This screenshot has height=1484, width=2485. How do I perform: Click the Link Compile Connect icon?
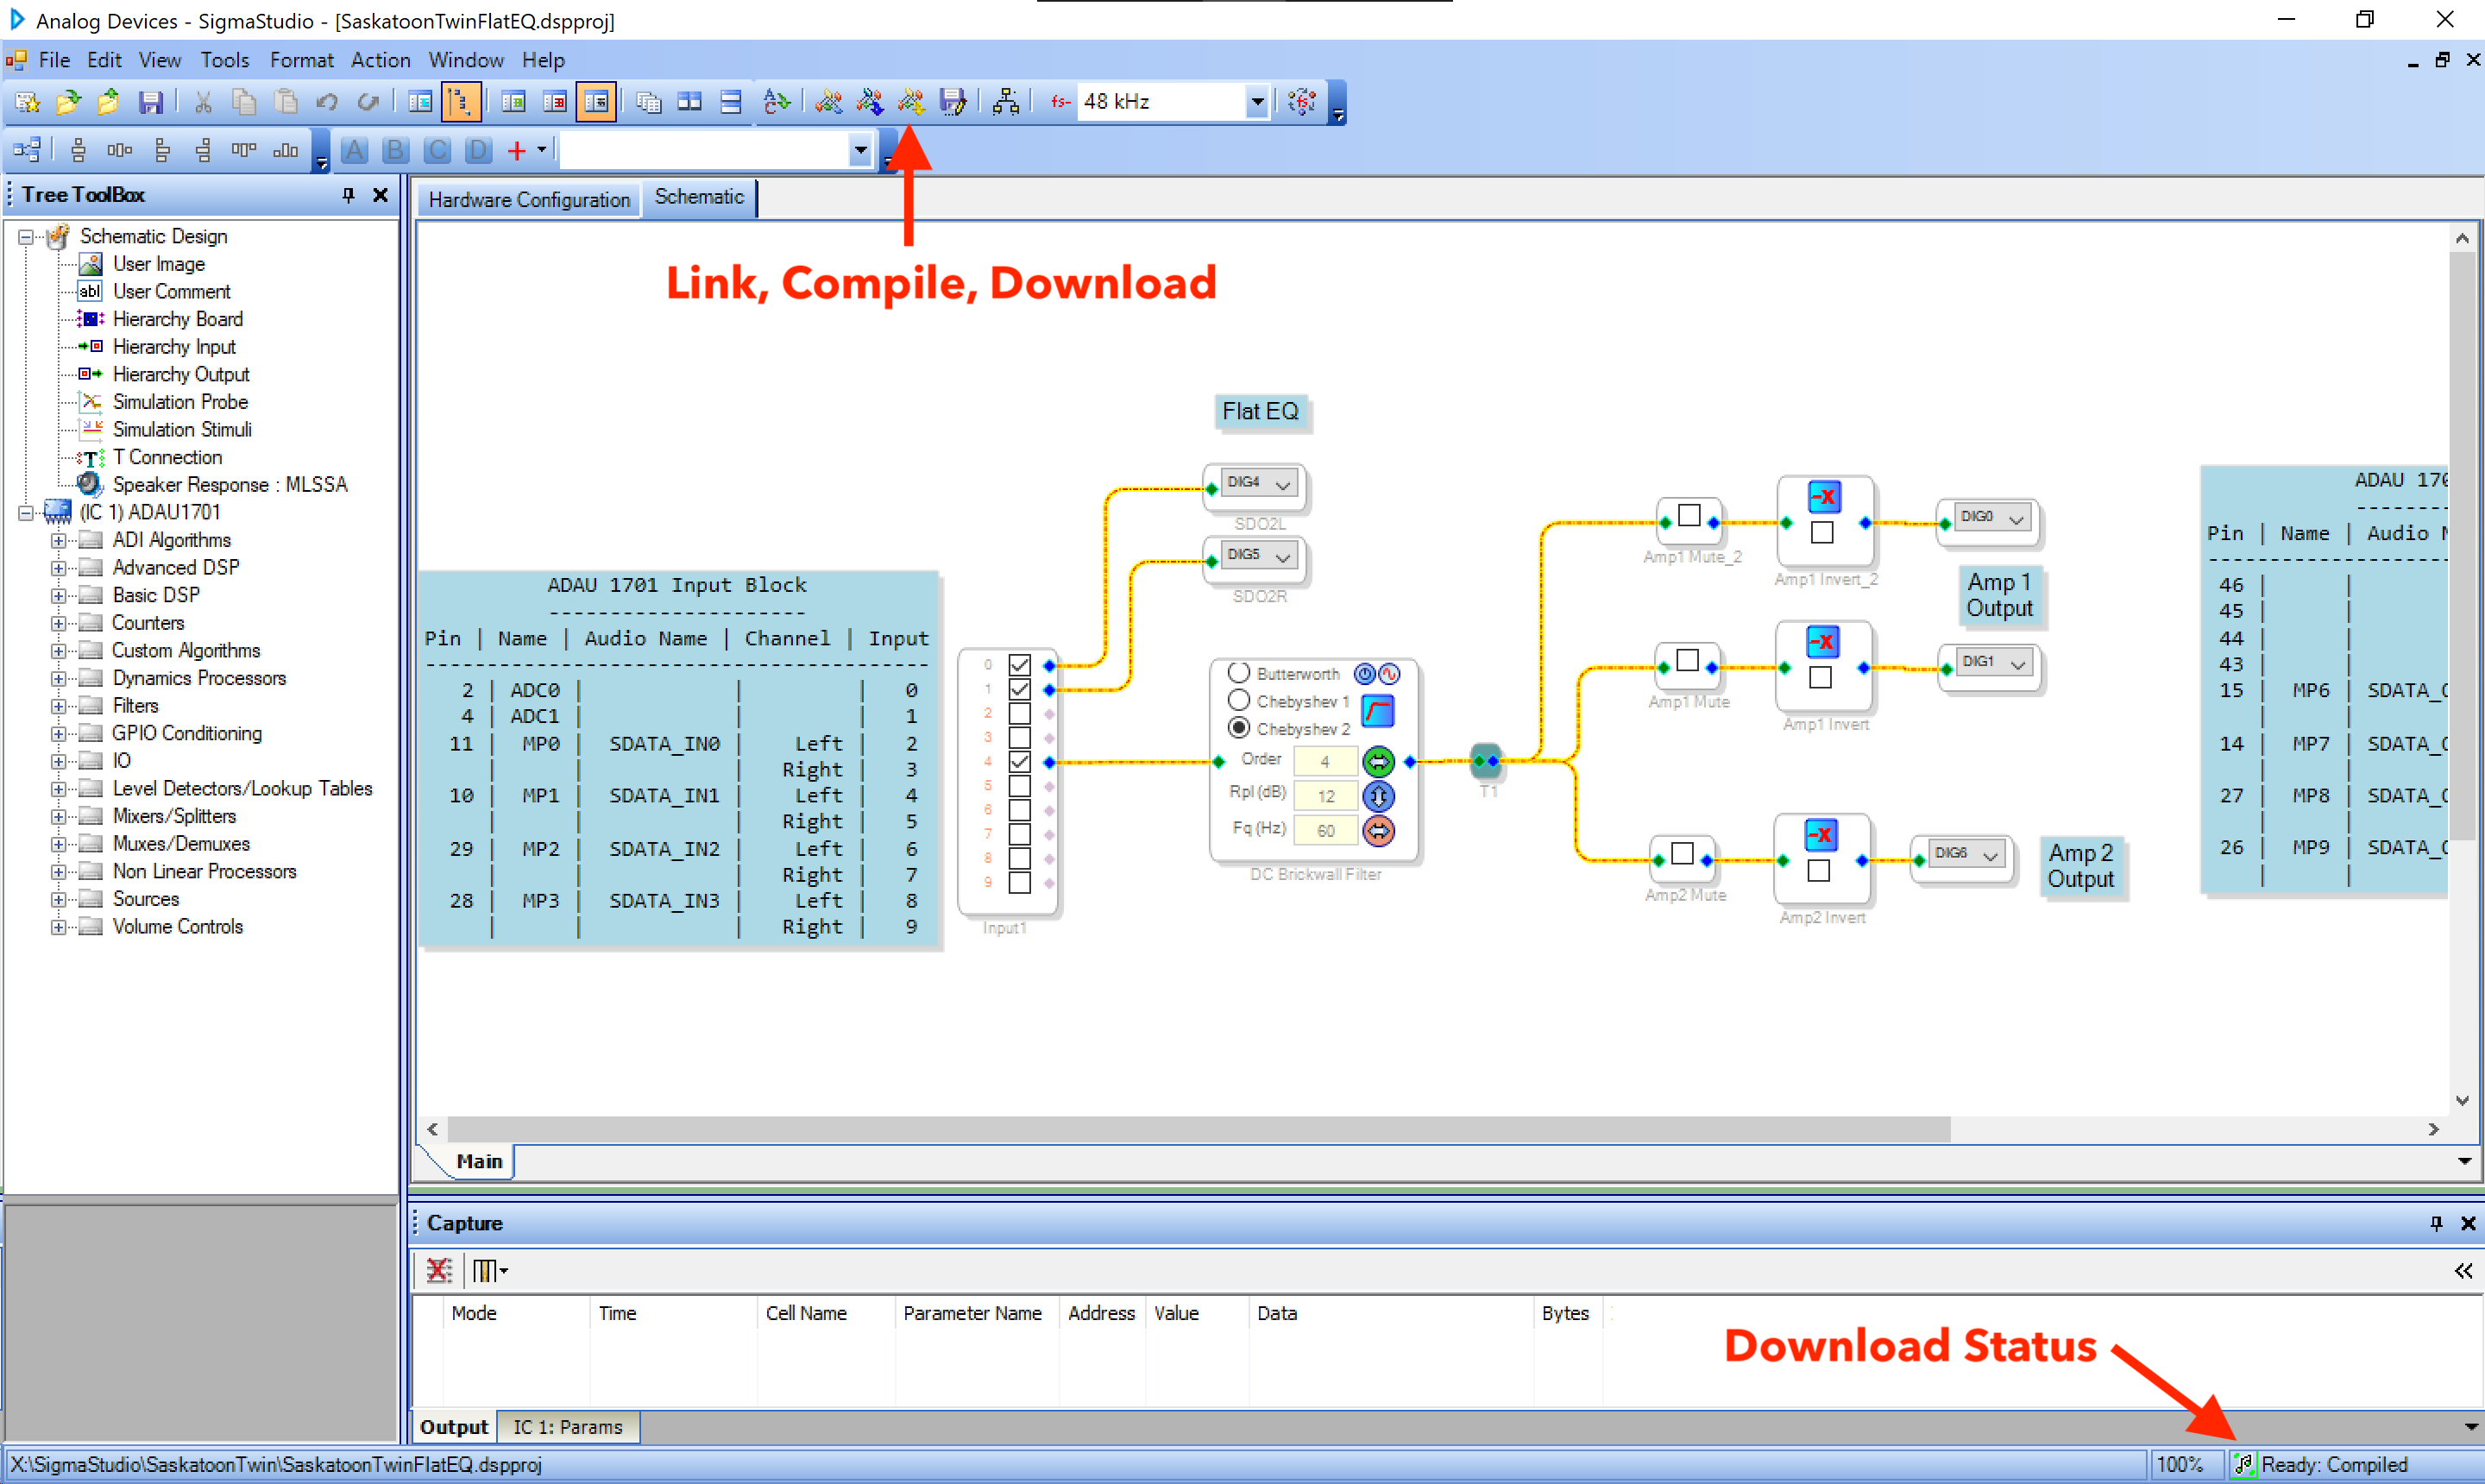[x=870, y=102]
